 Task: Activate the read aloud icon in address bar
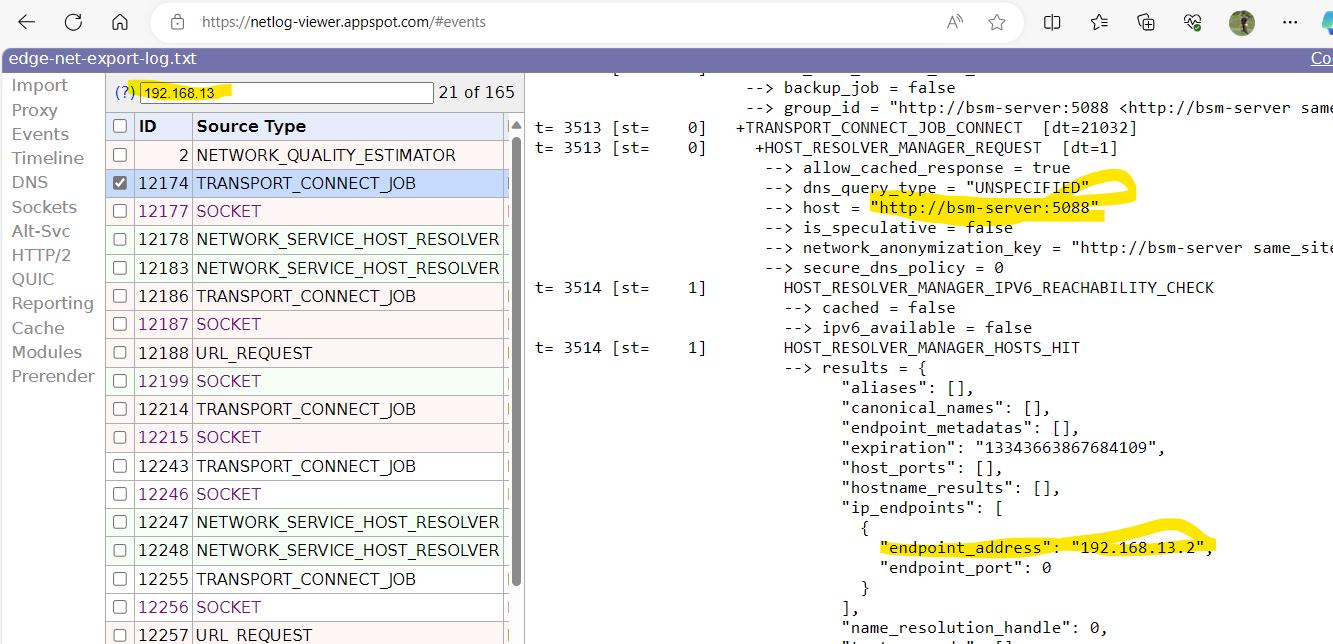(x=955, y=22)
